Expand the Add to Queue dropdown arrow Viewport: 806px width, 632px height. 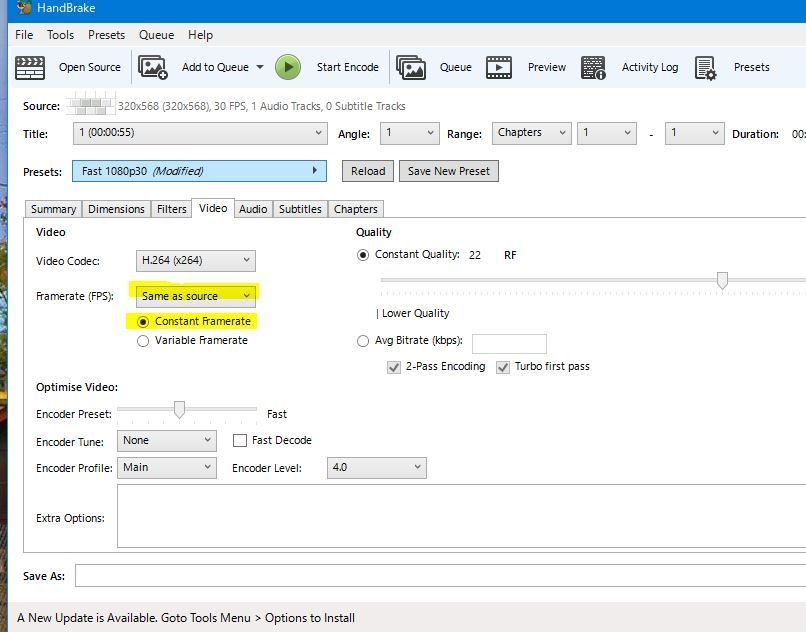point(260,67)
